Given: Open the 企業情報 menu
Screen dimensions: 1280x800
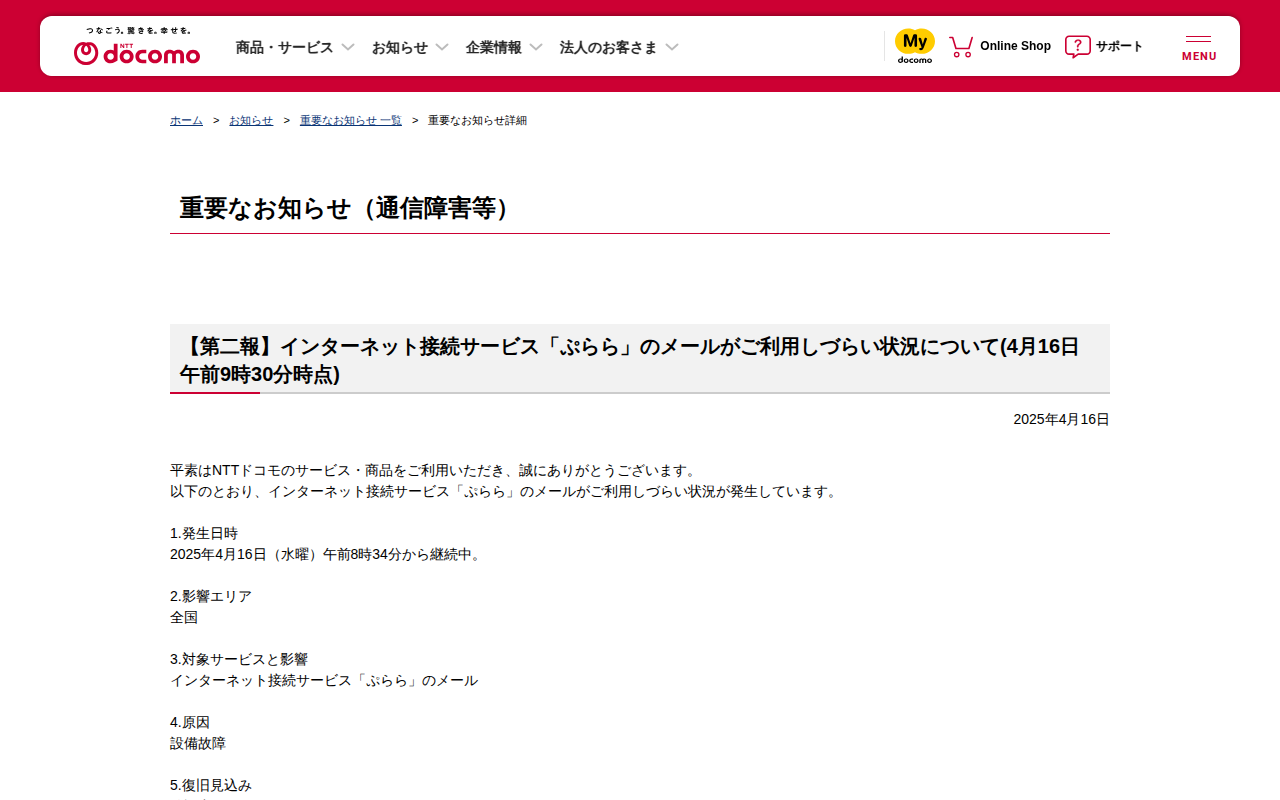Looking at the screenshot, I should [x=494, y=47].
